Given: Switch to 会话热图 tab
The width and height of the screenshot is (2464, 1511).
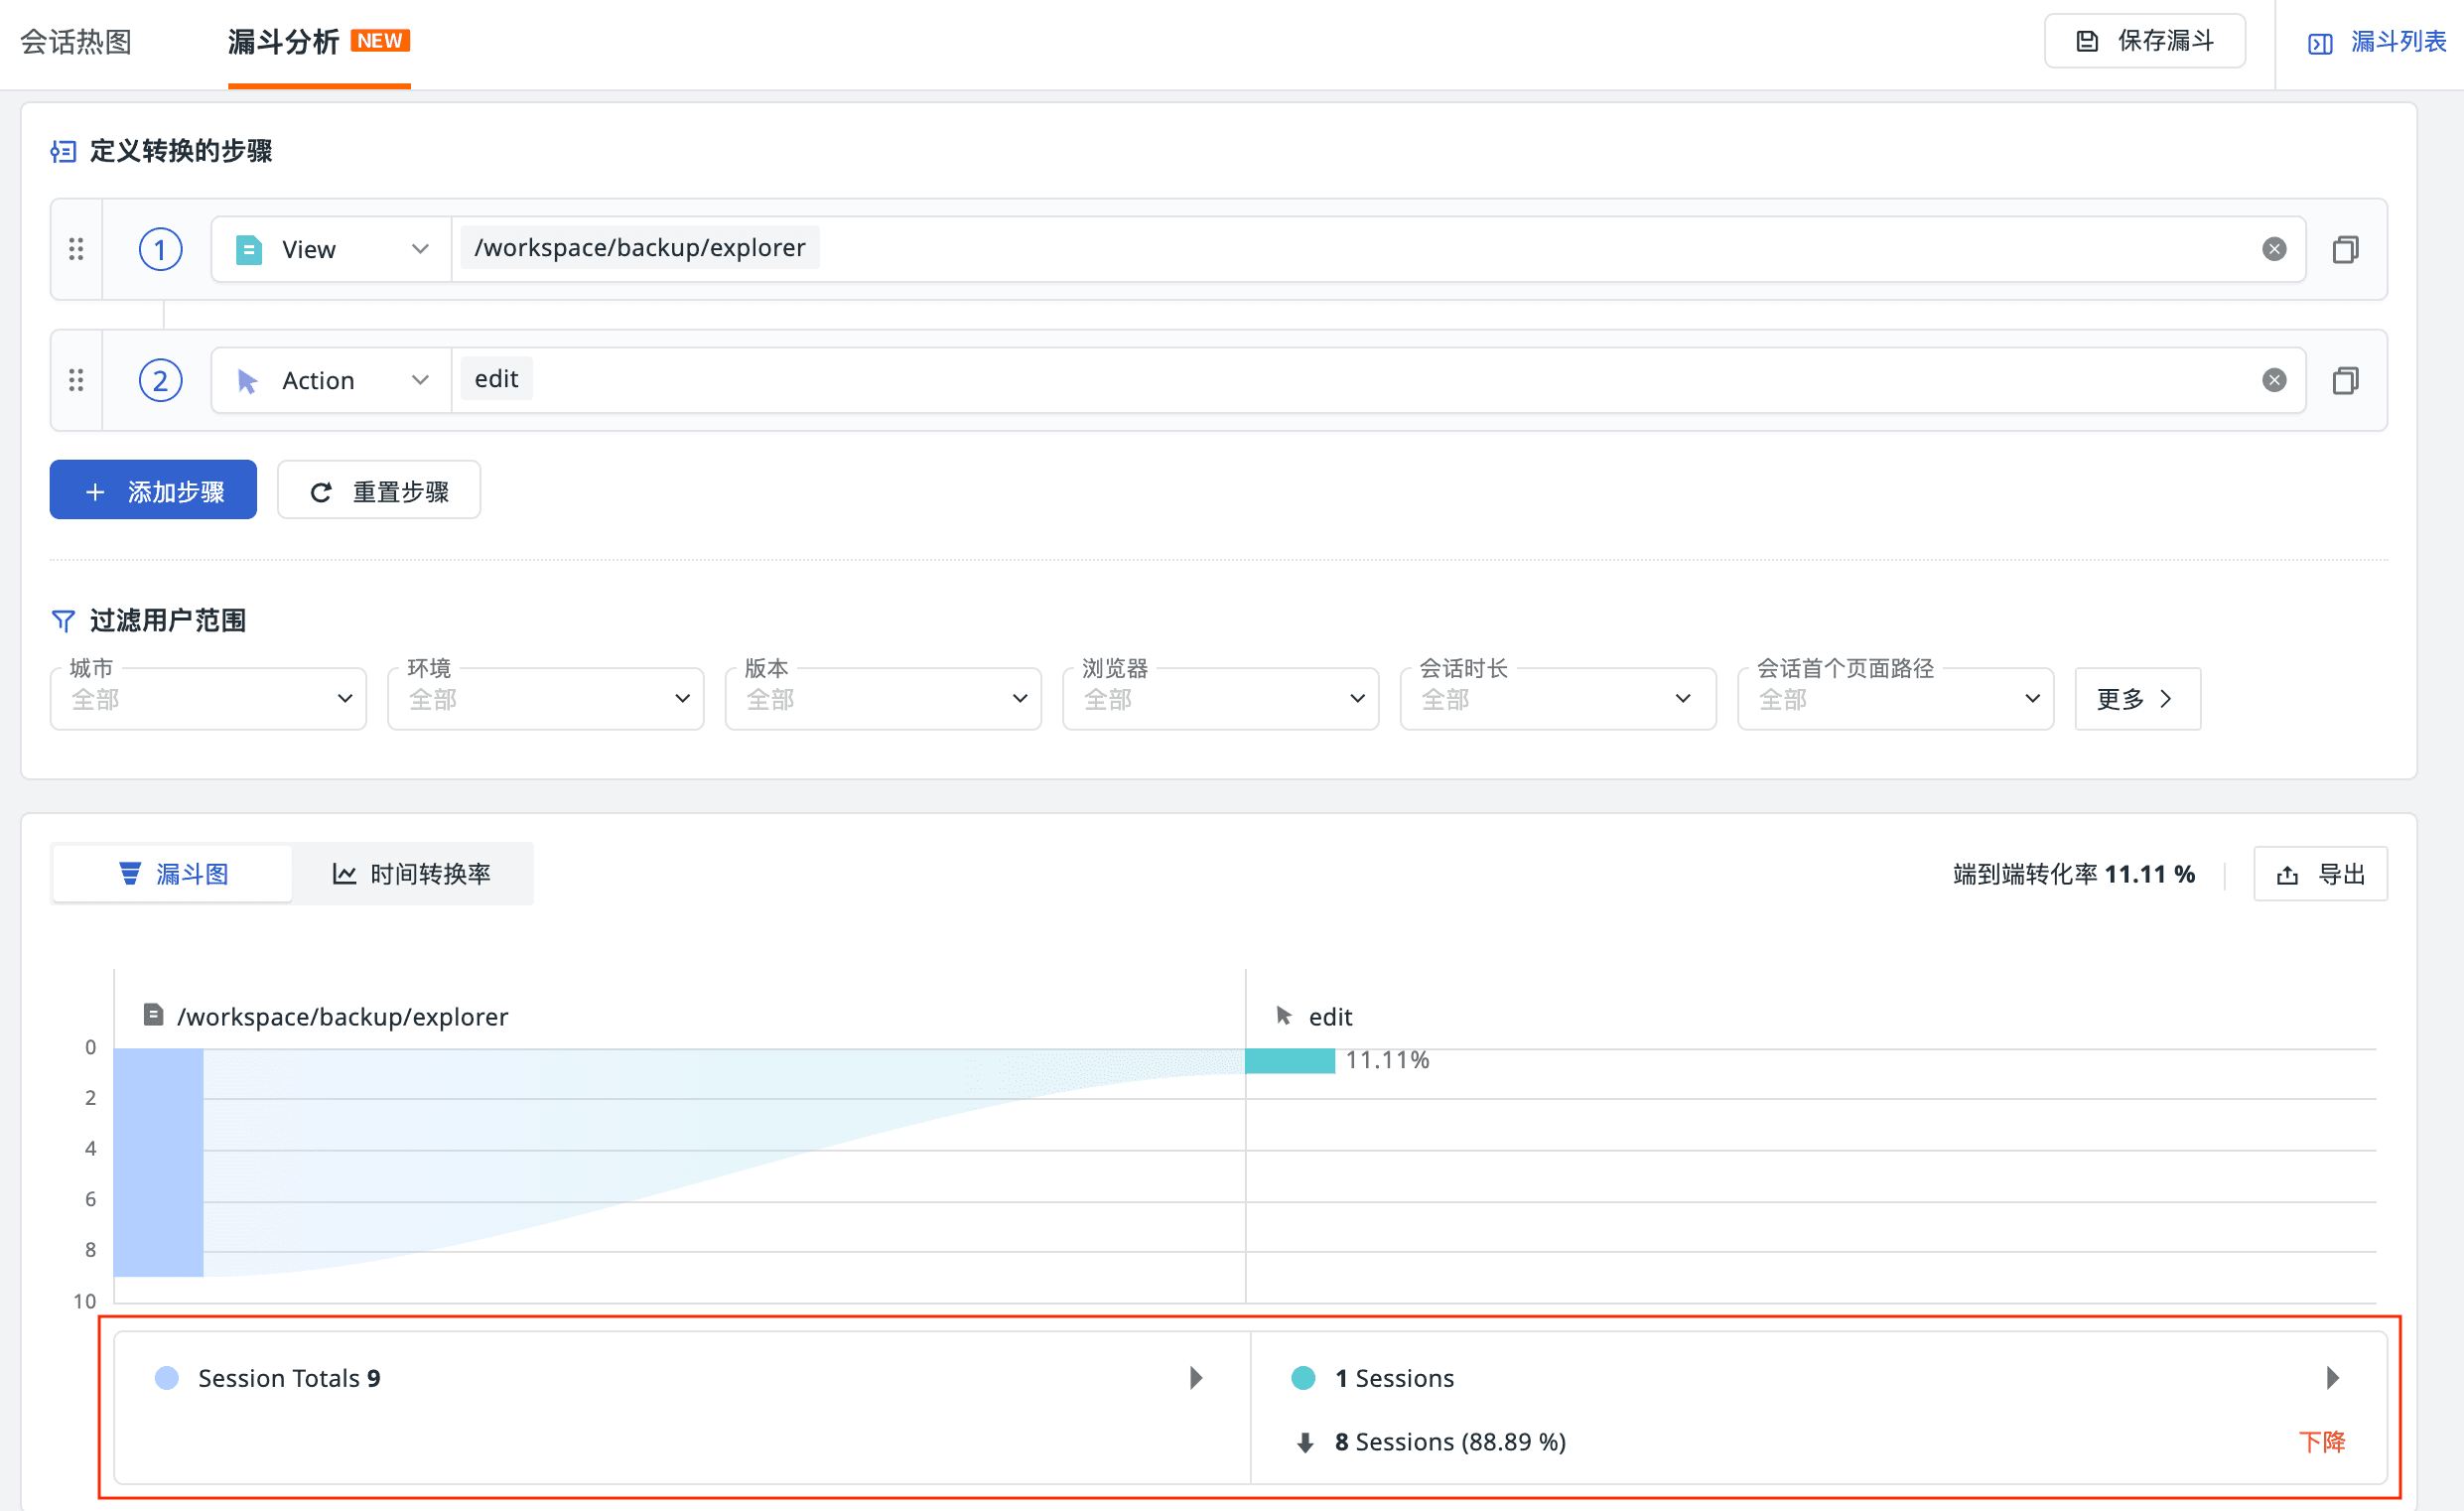Looking at the screenshot, I should [x=76, y=42].
